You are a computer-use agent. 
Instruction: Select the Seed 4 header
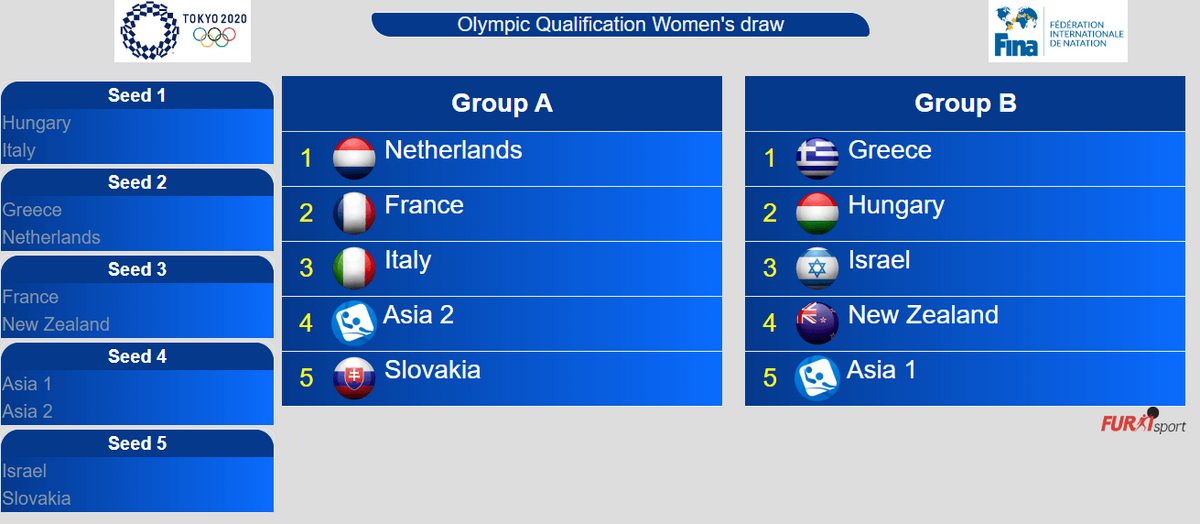[x=137, y=357]
